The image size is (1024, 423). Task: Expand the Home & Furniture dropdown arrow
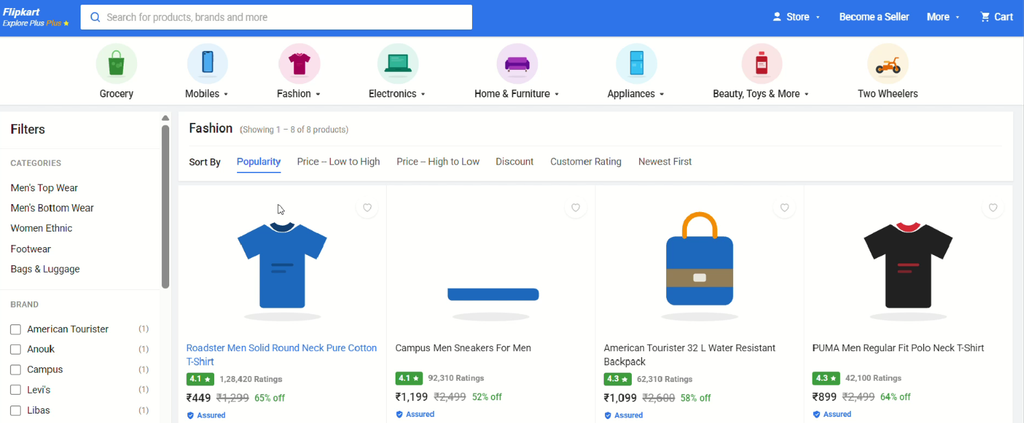click(x=557, y=95)
